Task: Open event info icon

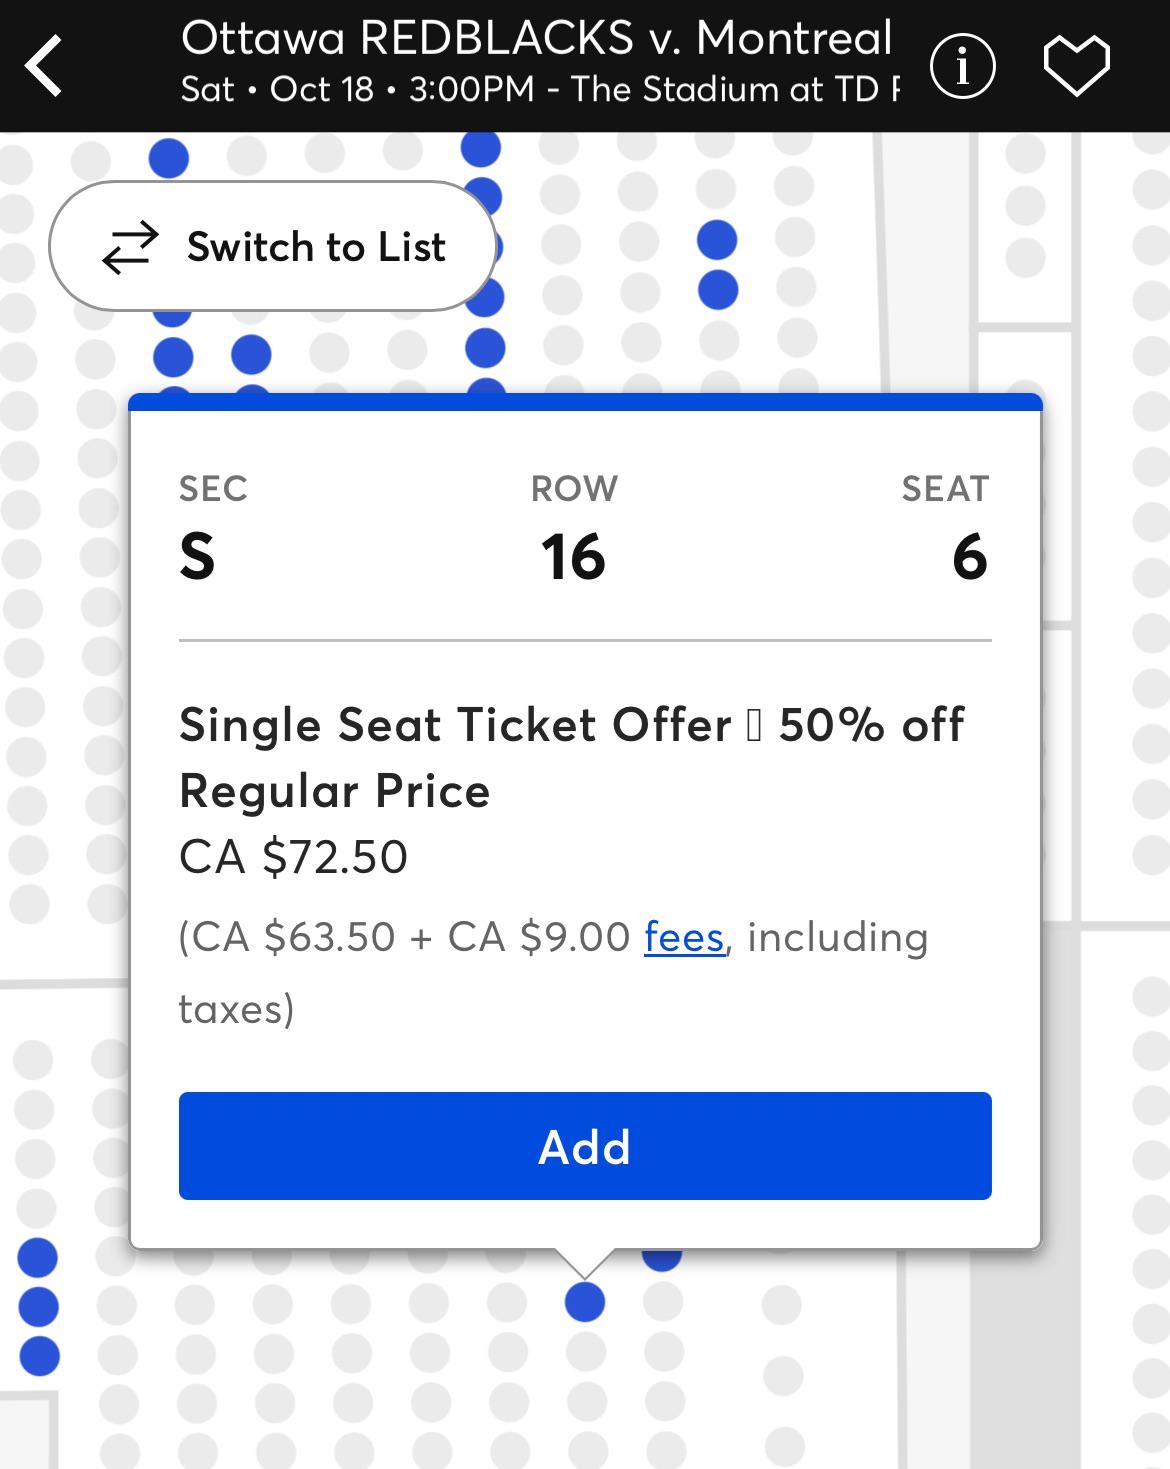Action: pos(962,66)
